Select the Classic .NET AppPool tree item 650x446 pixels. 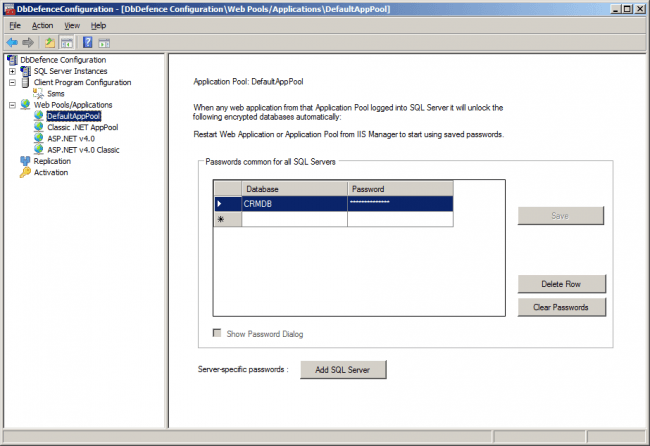[82, 127]
